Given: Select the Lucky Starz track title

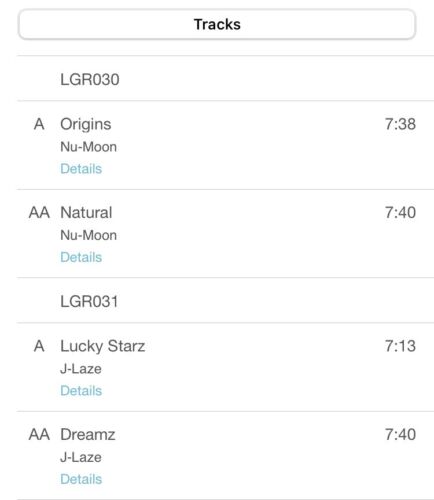Looking at the screenshot, I should pyautogui.click(x=103, y=346).
